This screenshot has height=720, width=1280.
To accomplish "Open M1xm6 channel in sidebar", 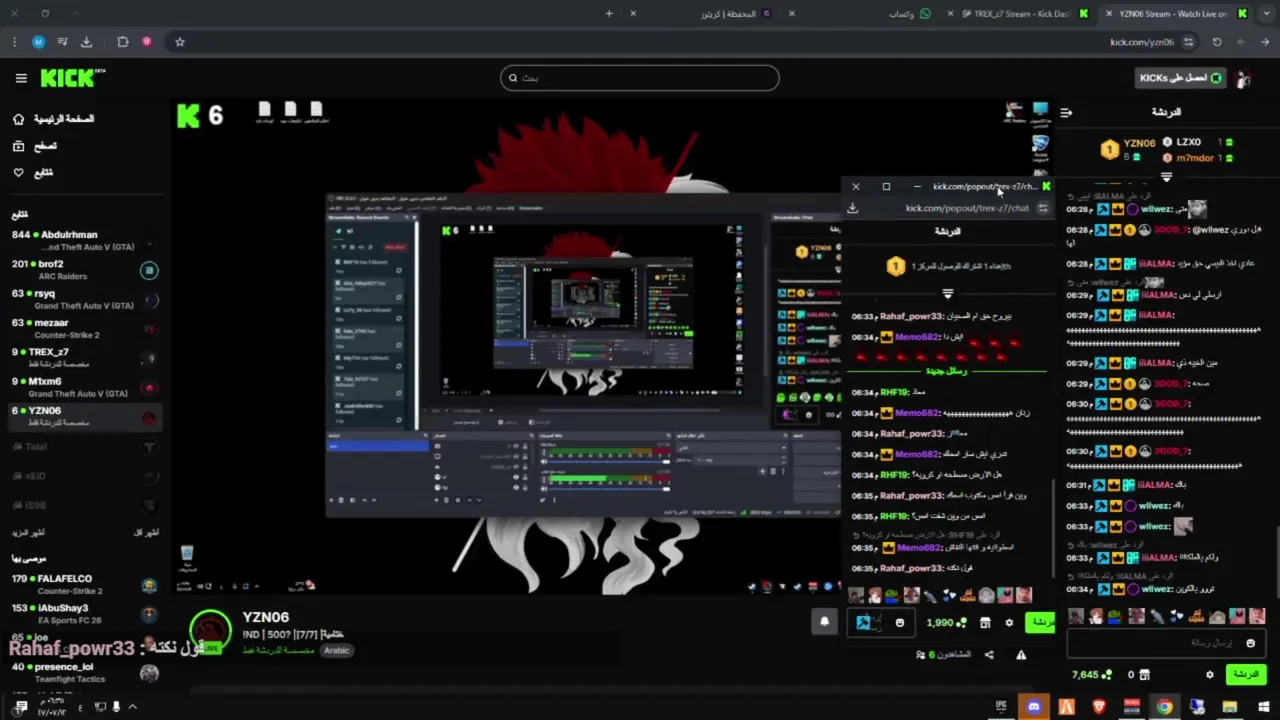I will [x=83, y=387].
